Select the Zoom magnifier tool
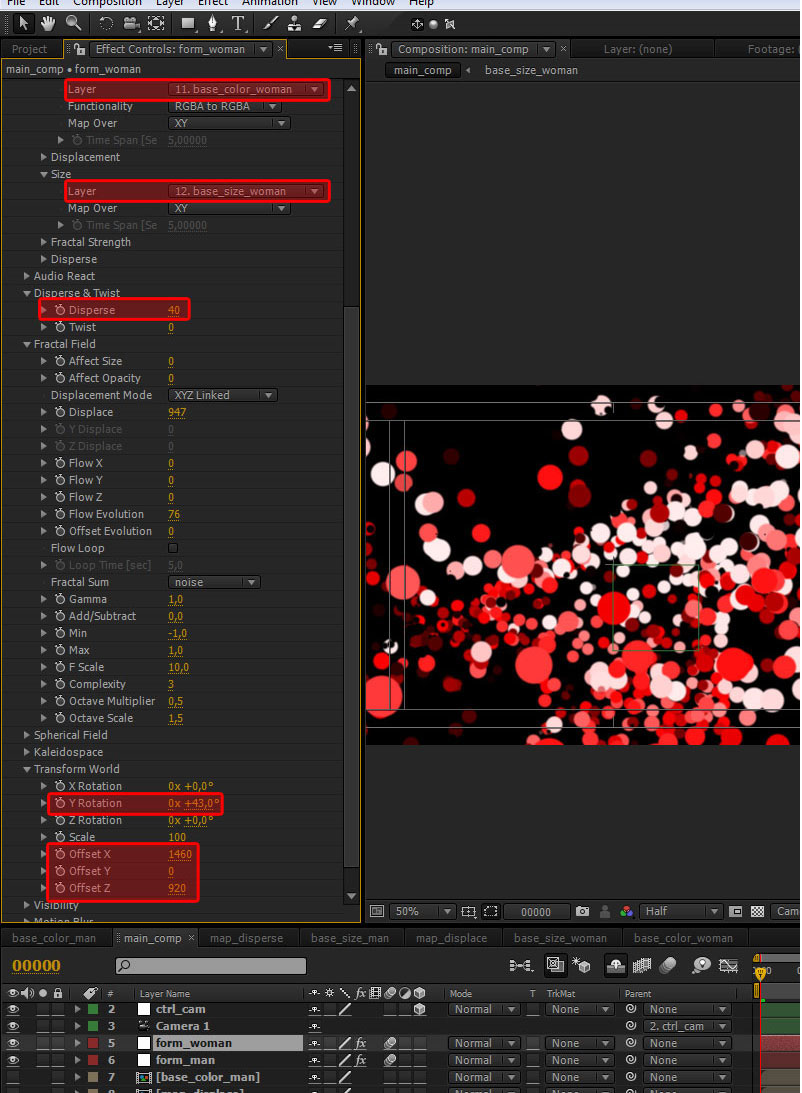This screenshot has width=802, height=1093. [x=73, y=24]
